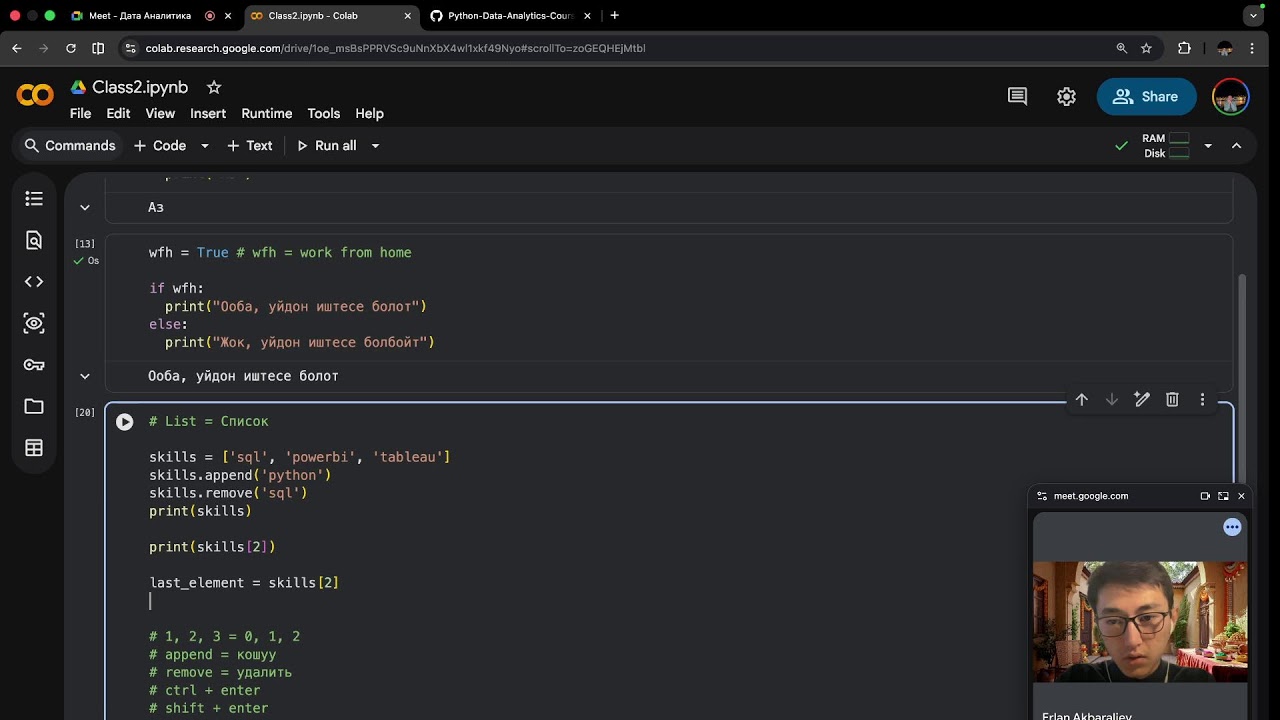1280x720 pixels.
Task: Collapse output of the wfh cell
Action: 85,376
